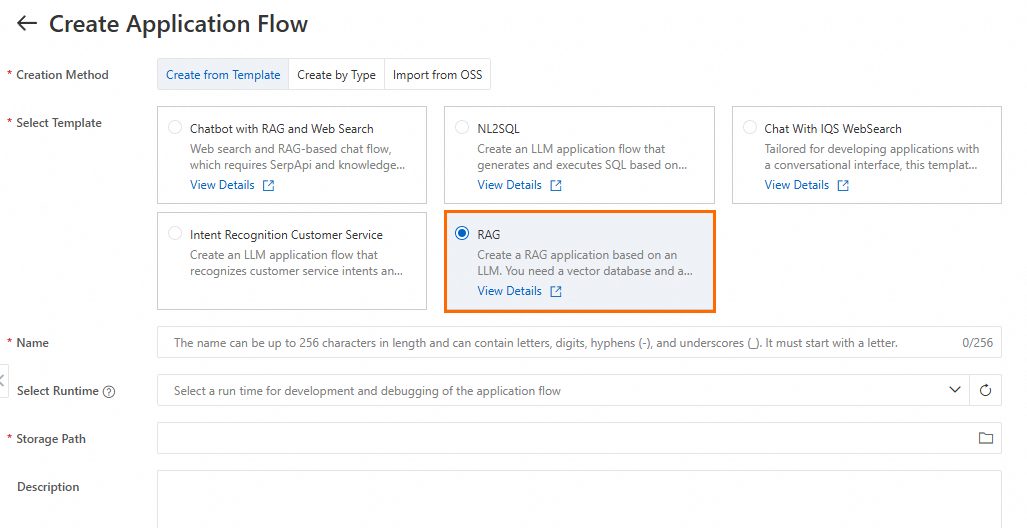Select Chat With IQS WebSearch radio

(749, 128)
